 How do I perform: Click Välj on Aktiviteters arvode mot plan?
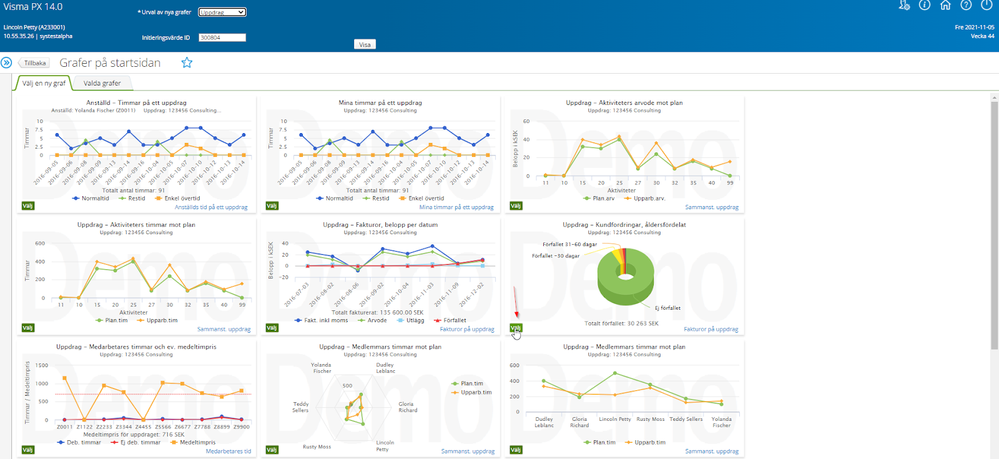[516, 207]
